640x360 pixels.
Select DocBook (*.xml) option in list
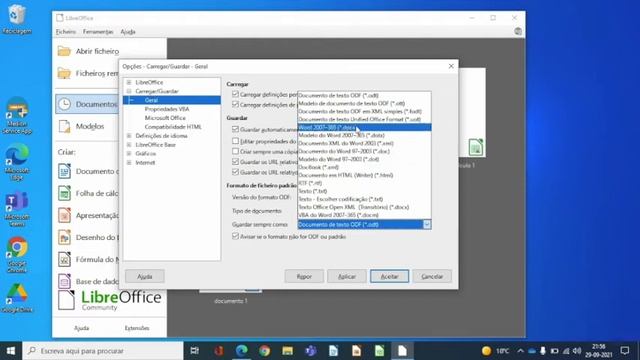[x=364, y=167]
